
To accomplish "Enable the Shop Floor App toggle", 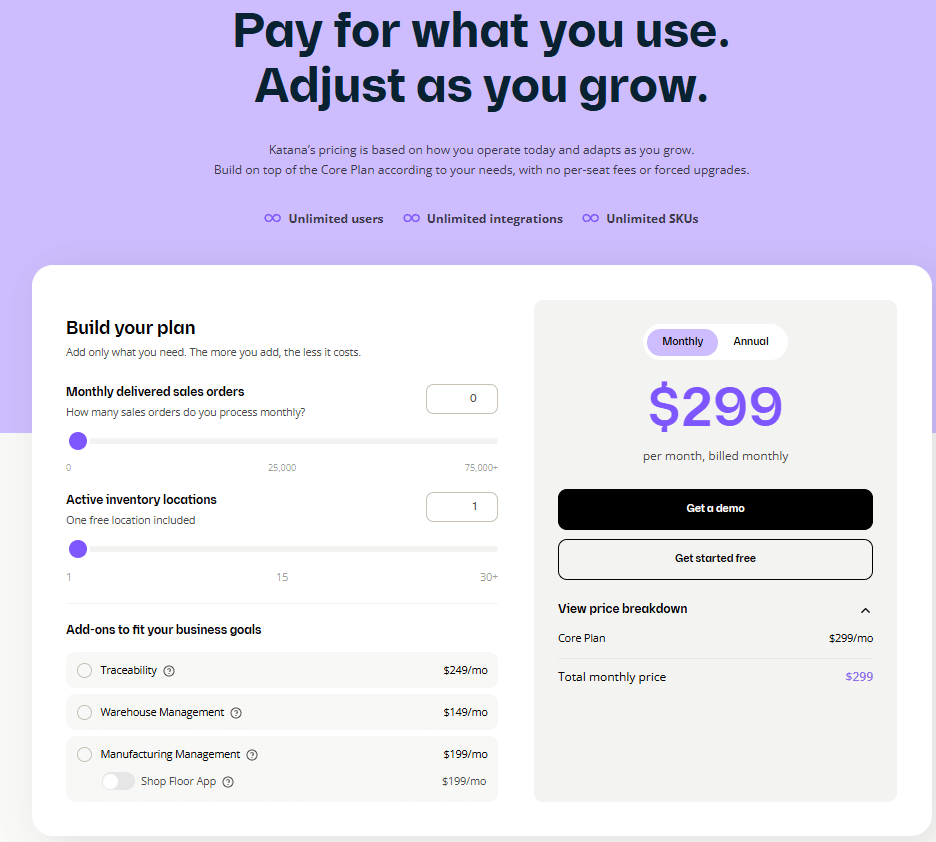I will tap(118, 781).
